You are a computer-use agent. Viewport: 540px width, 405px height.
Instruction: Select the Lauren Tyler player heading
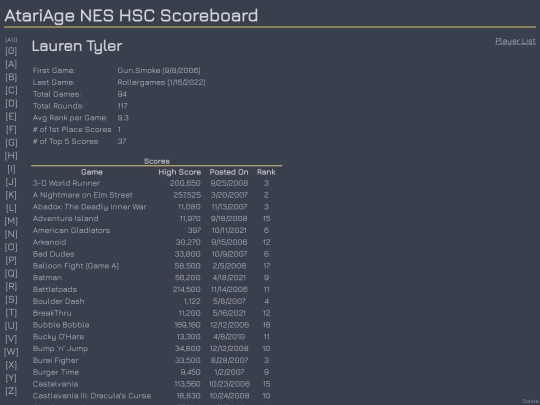click(77, 46)
